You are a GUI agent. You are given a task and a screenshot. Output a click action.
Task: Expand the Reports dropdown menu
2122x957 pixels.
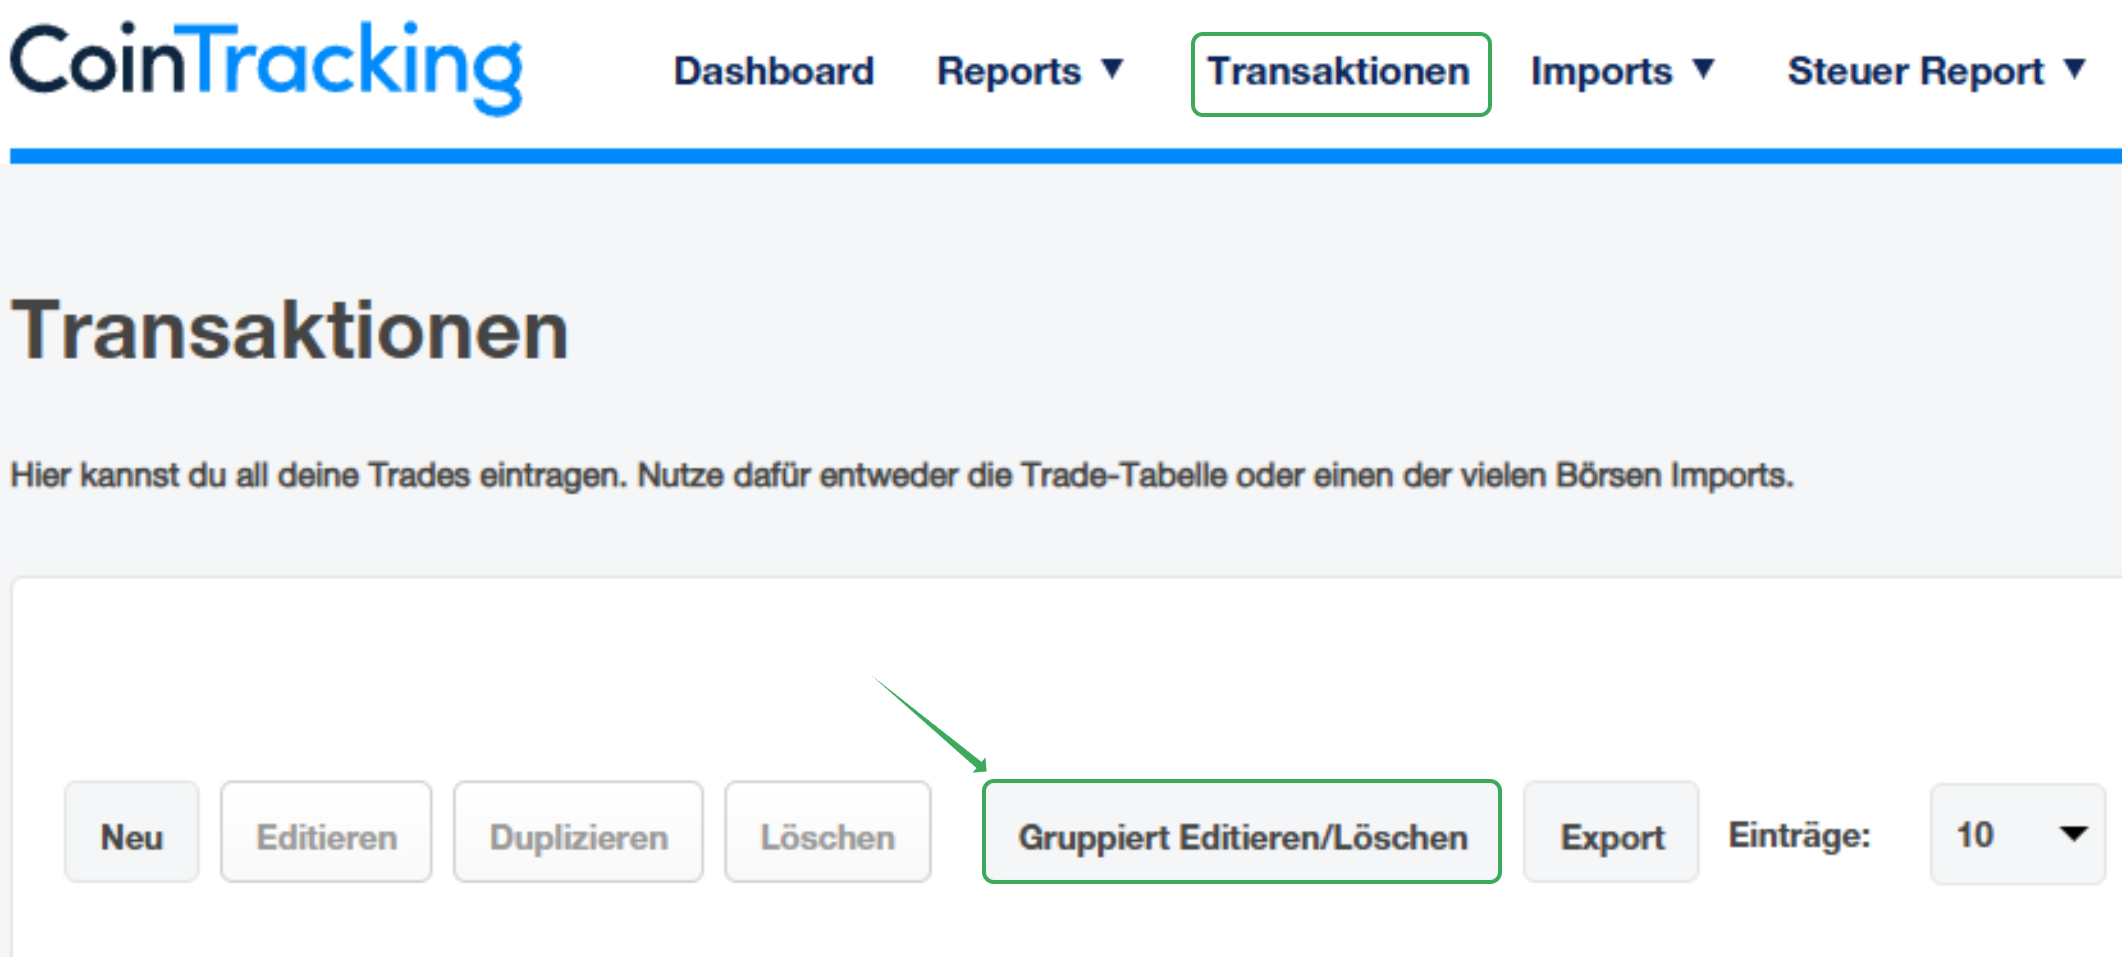[1030, 71]
